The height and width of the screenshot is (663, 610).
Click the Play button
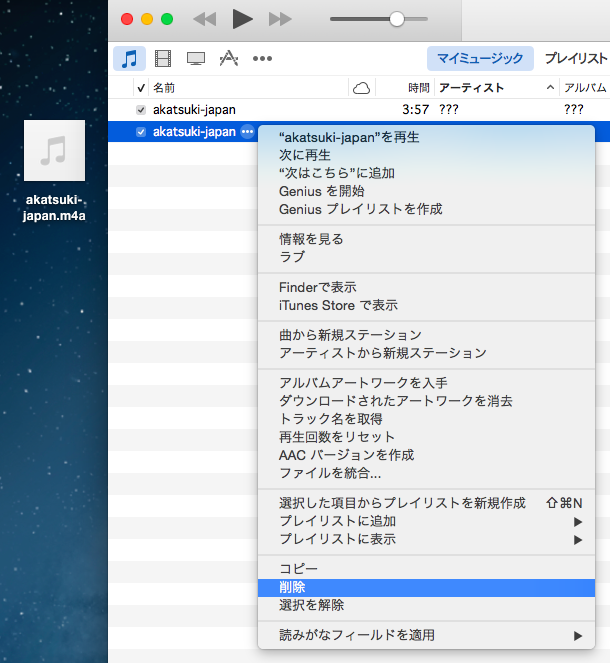(242, 19)
